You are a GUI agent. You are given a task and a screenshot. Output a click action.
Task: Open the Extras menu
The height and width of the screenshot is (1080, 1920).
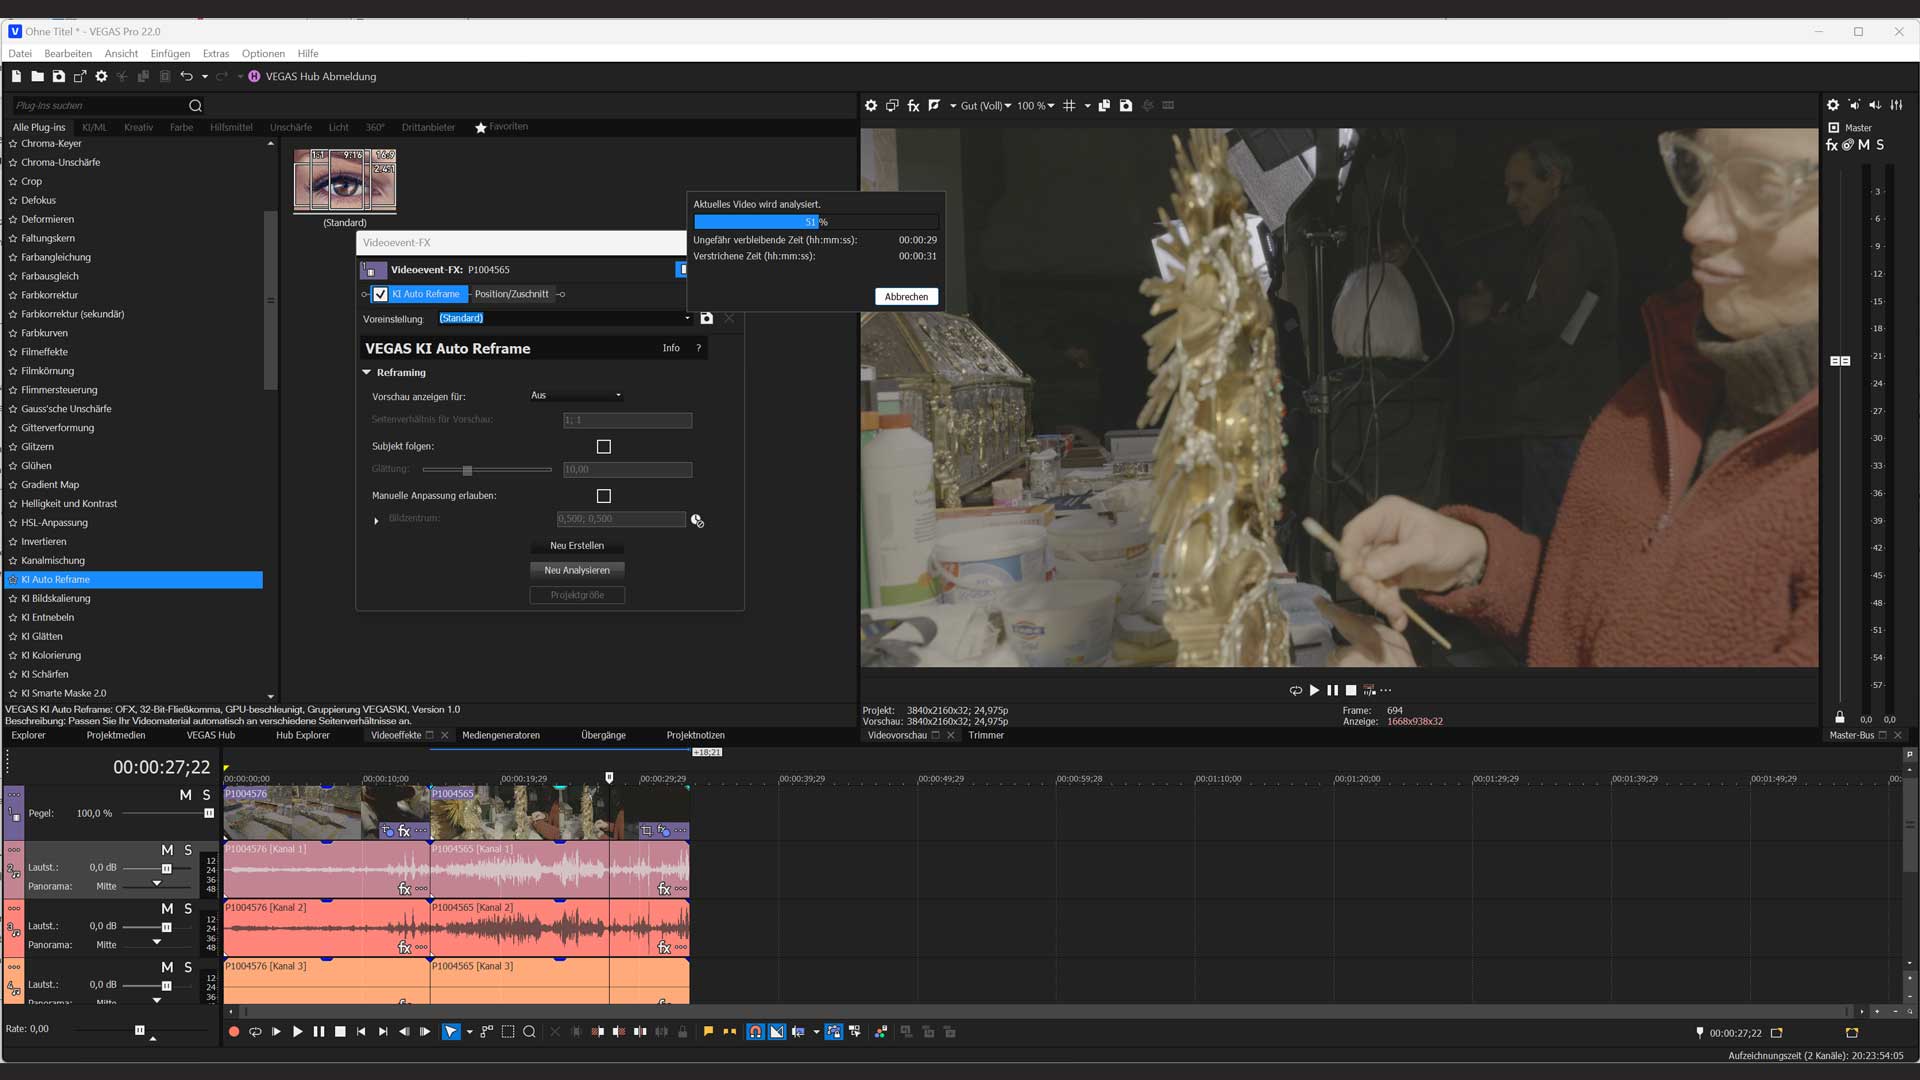(x=215, y=53)
